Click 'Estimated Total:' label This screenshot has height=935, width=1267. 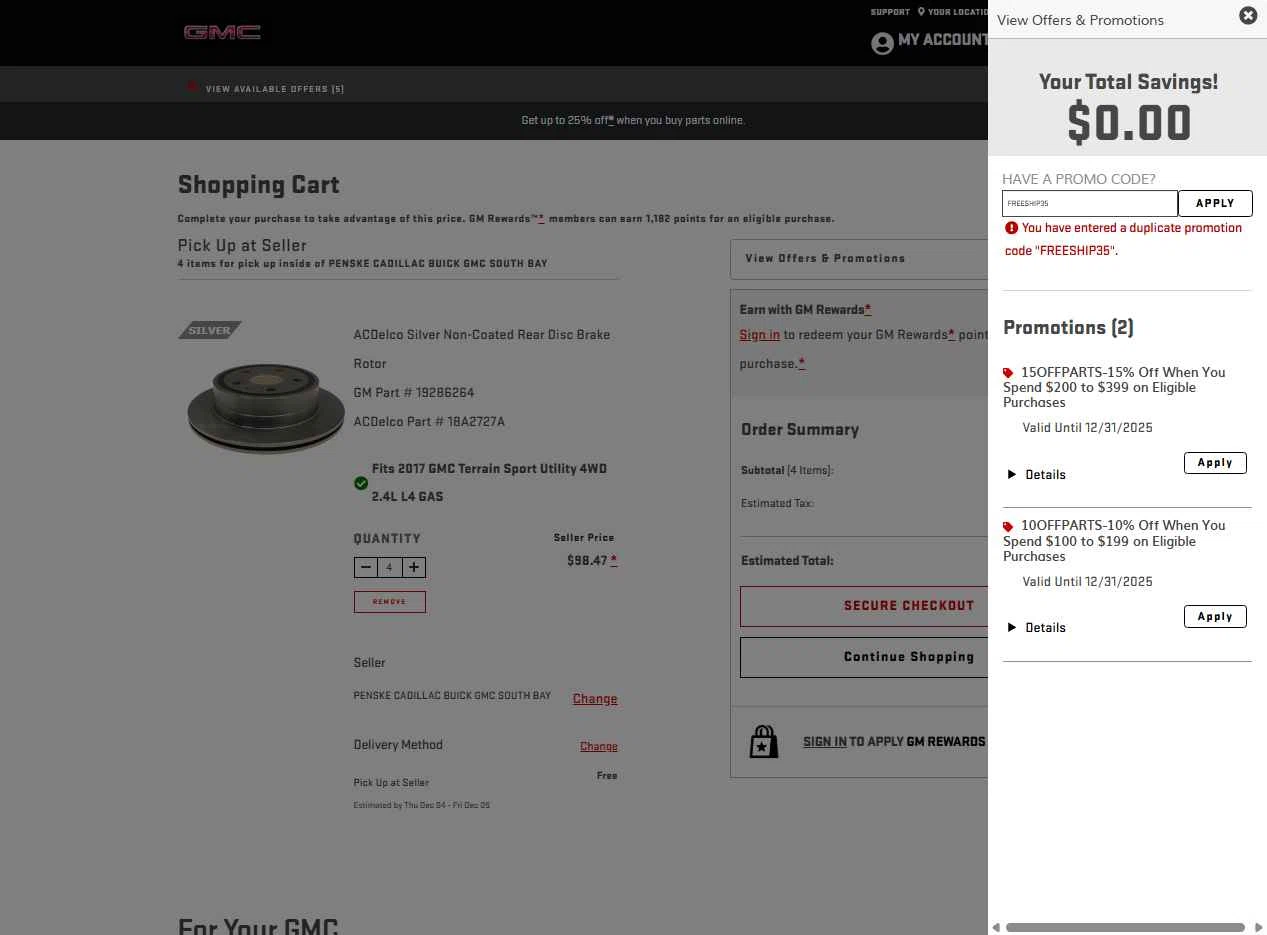point(787,561)
